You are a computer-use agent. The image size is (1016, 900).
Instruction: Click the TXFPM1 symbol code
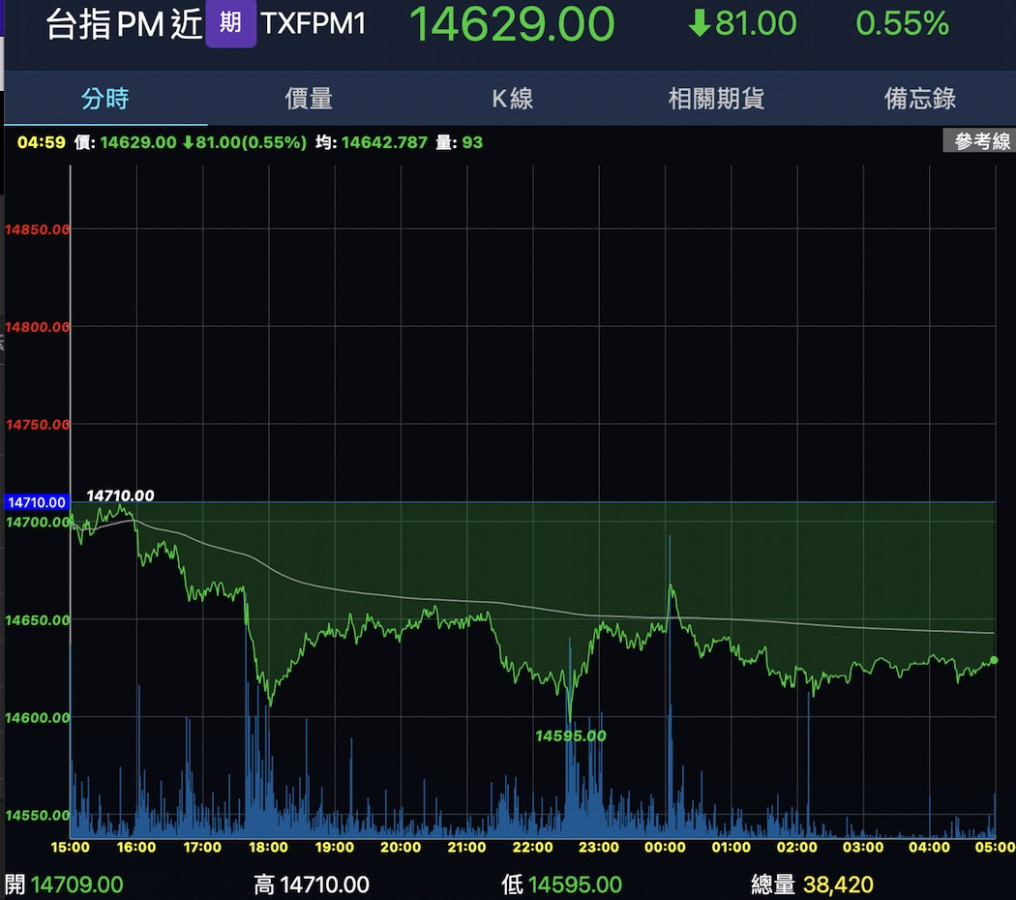[314, 24]
